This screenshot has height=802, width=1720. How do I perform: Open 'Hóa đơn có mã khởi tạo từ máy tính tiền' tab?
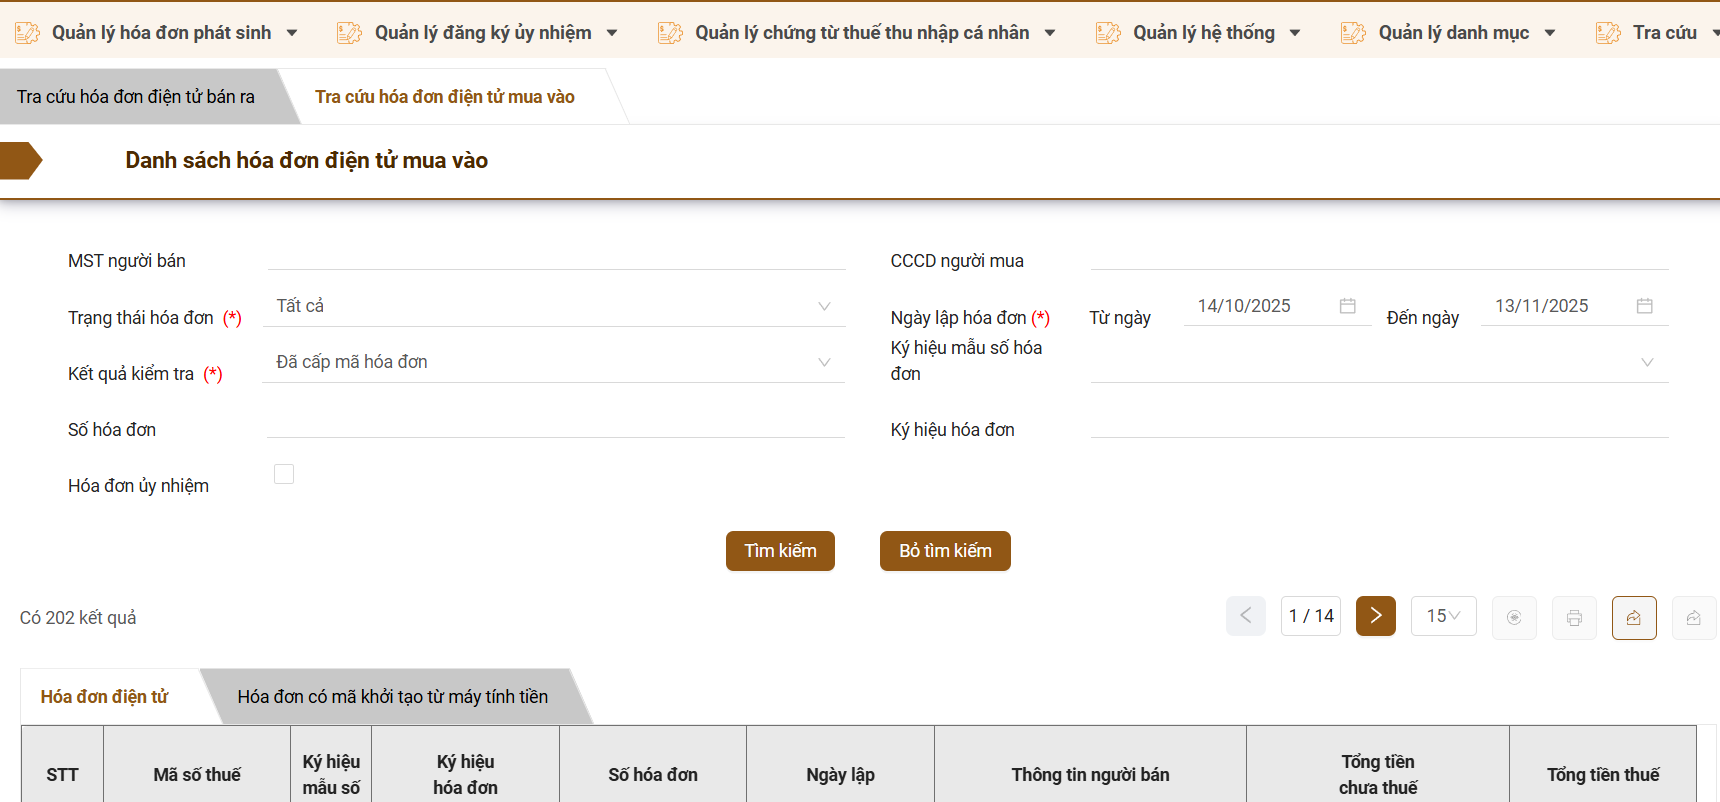(x=392, y=697)
